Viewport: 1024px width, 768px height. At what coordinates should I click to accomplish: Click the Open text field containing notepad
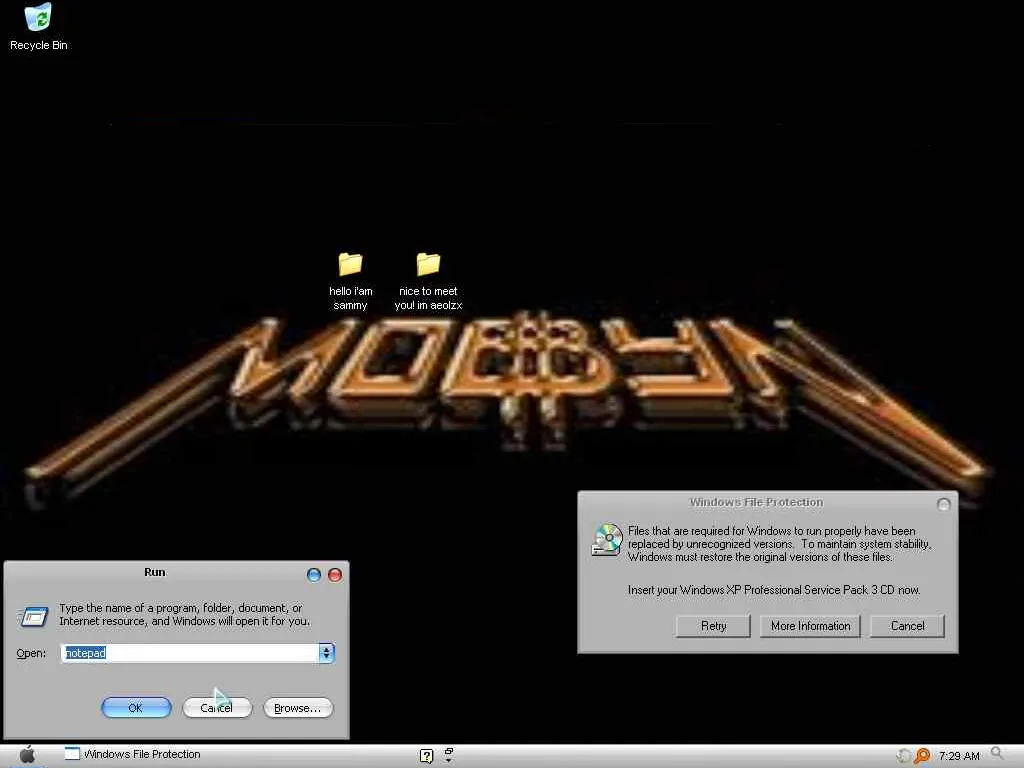[x=190, y=652]
